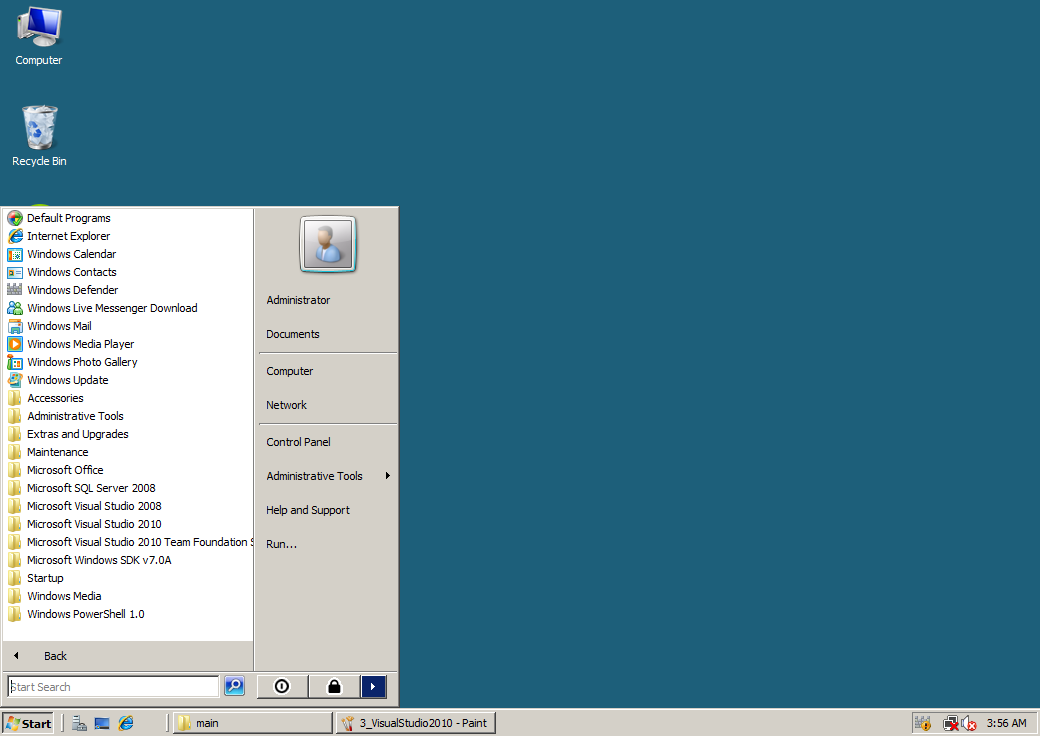Click the muted volume tray icon
This screenshot has height=736, width=1040.
click(x=968, y=723)
